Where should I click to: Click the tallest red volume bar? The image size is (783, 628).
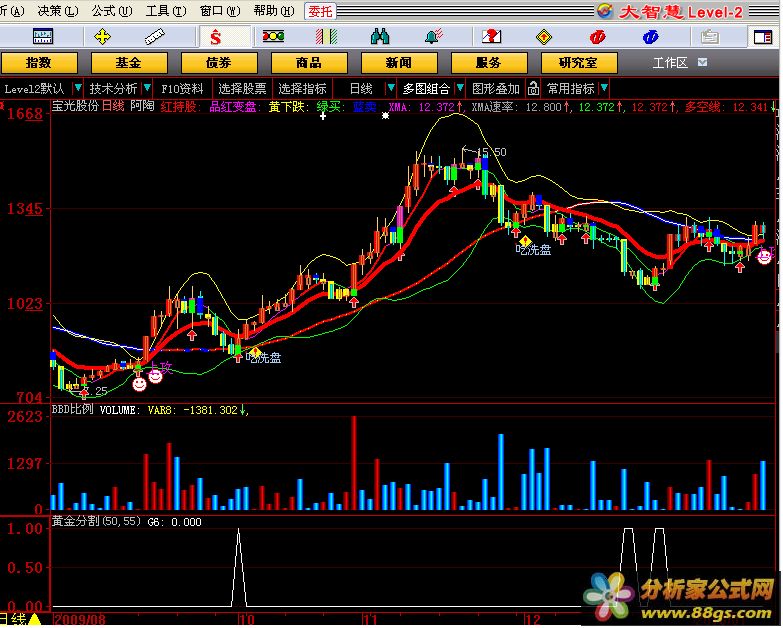tap(354, 463)
